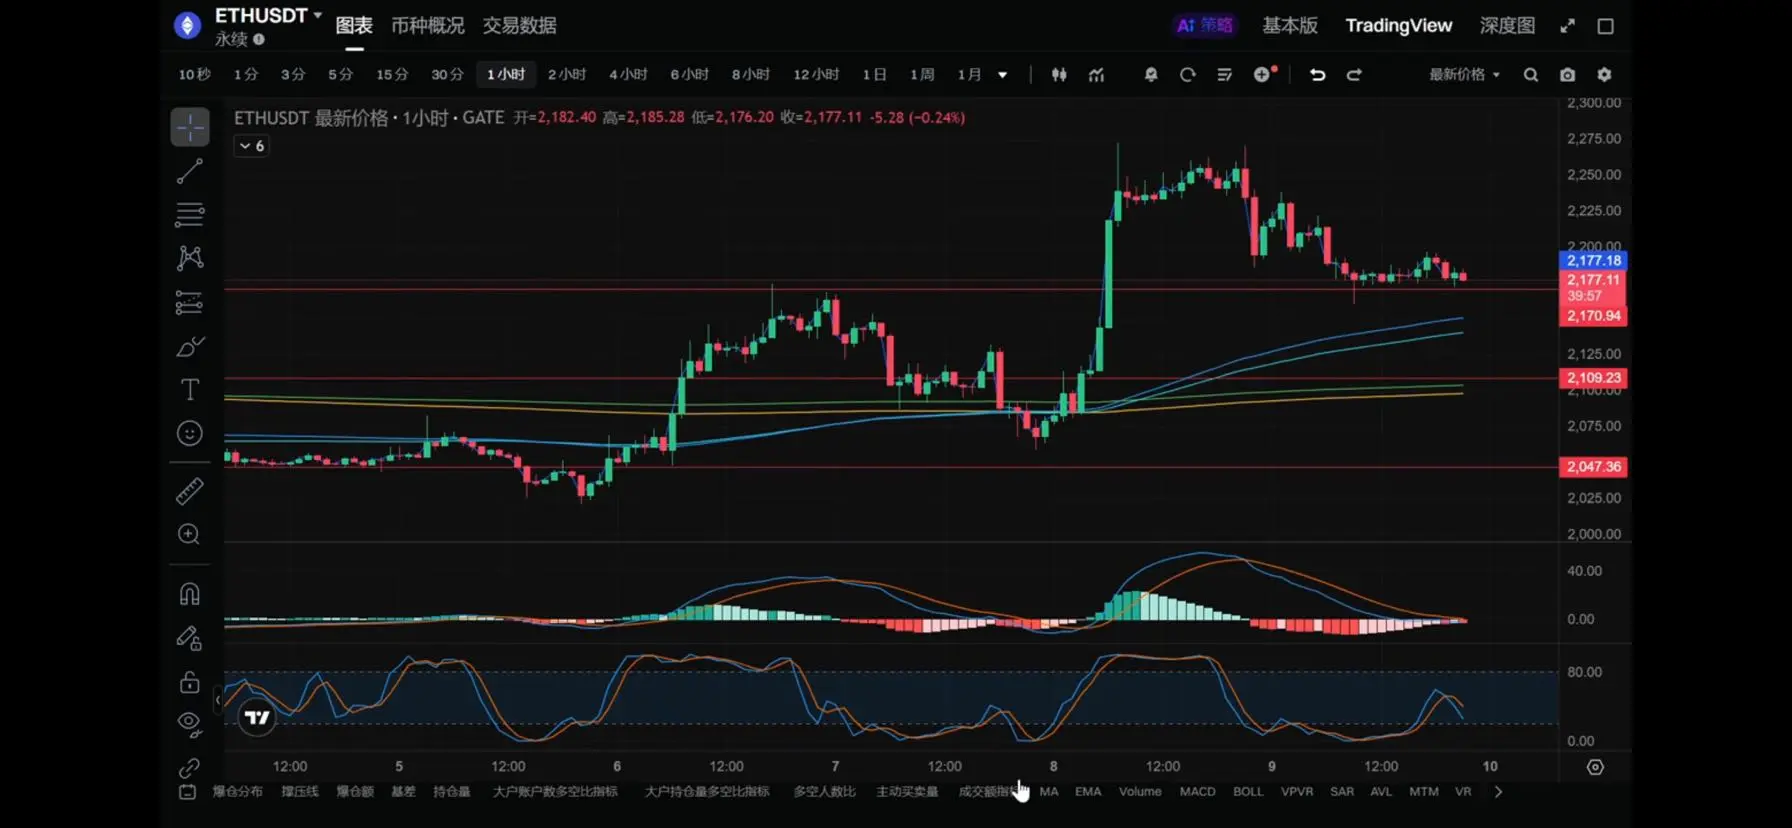Image resolution: width=1792 pixels, height=828 pixels.
Task: Open the emoji icons tool
Action: pyautogui.click(x=189, y=433)
